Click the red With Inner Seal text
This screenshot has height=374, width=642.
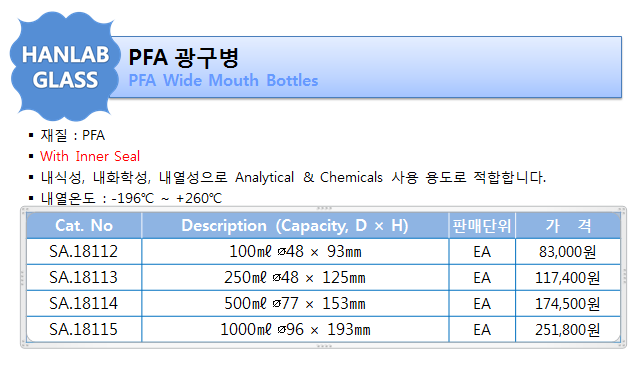90,156
